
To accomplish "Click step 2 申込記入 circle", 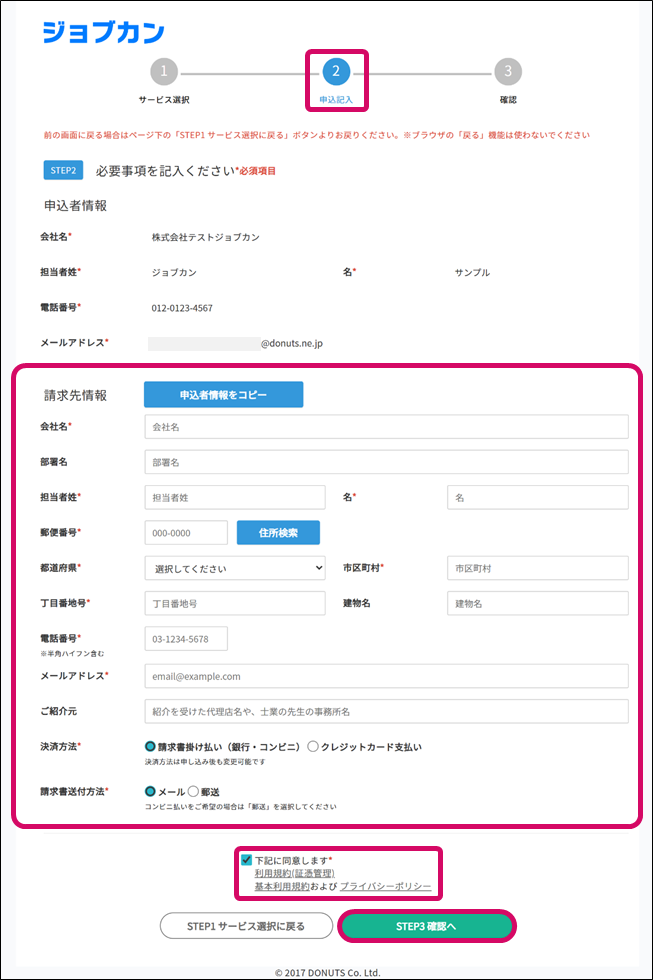I will [336, 71].
